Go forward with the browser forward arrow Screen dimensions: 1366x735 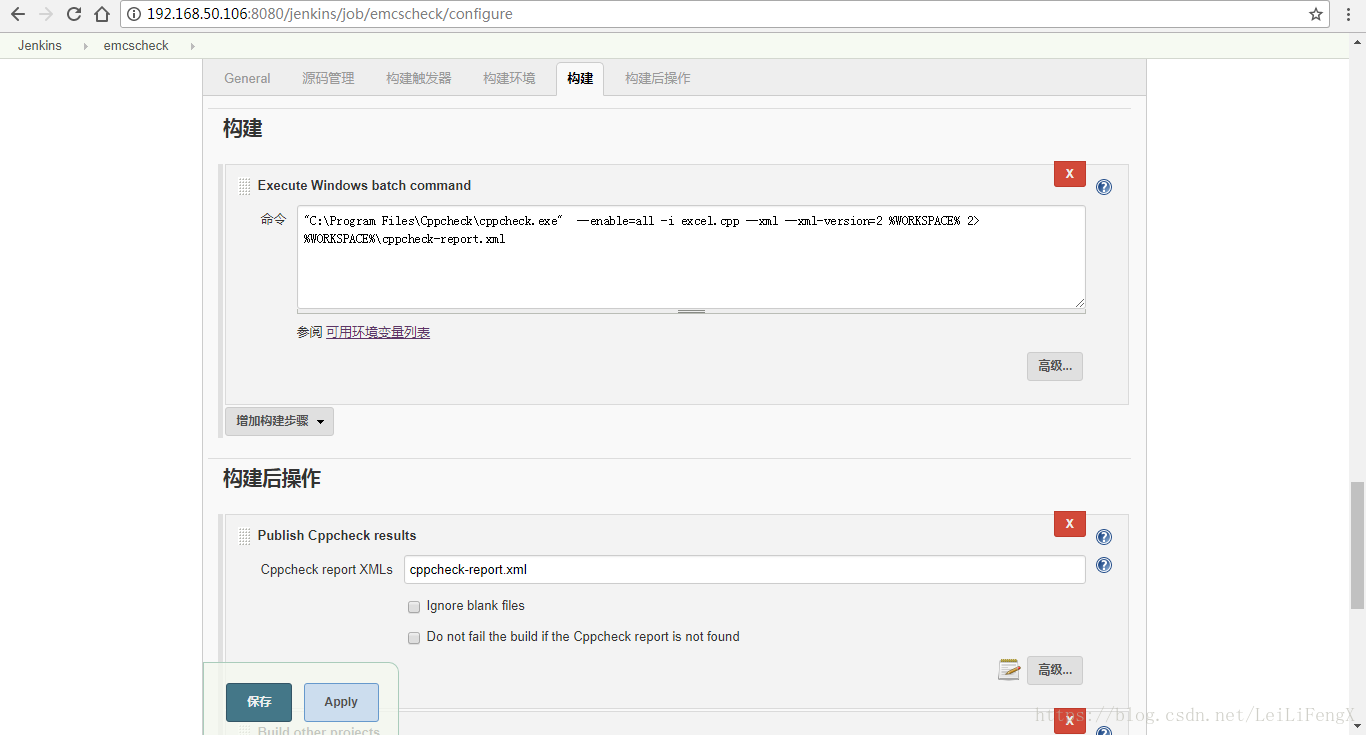[46, 14]
